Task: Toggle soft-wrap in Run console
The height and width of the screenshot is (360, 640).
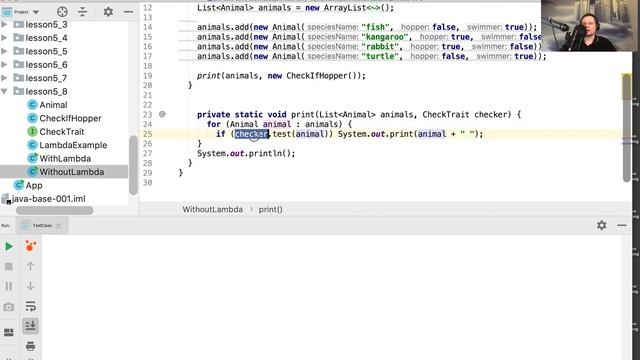Action: pos(31,306)
